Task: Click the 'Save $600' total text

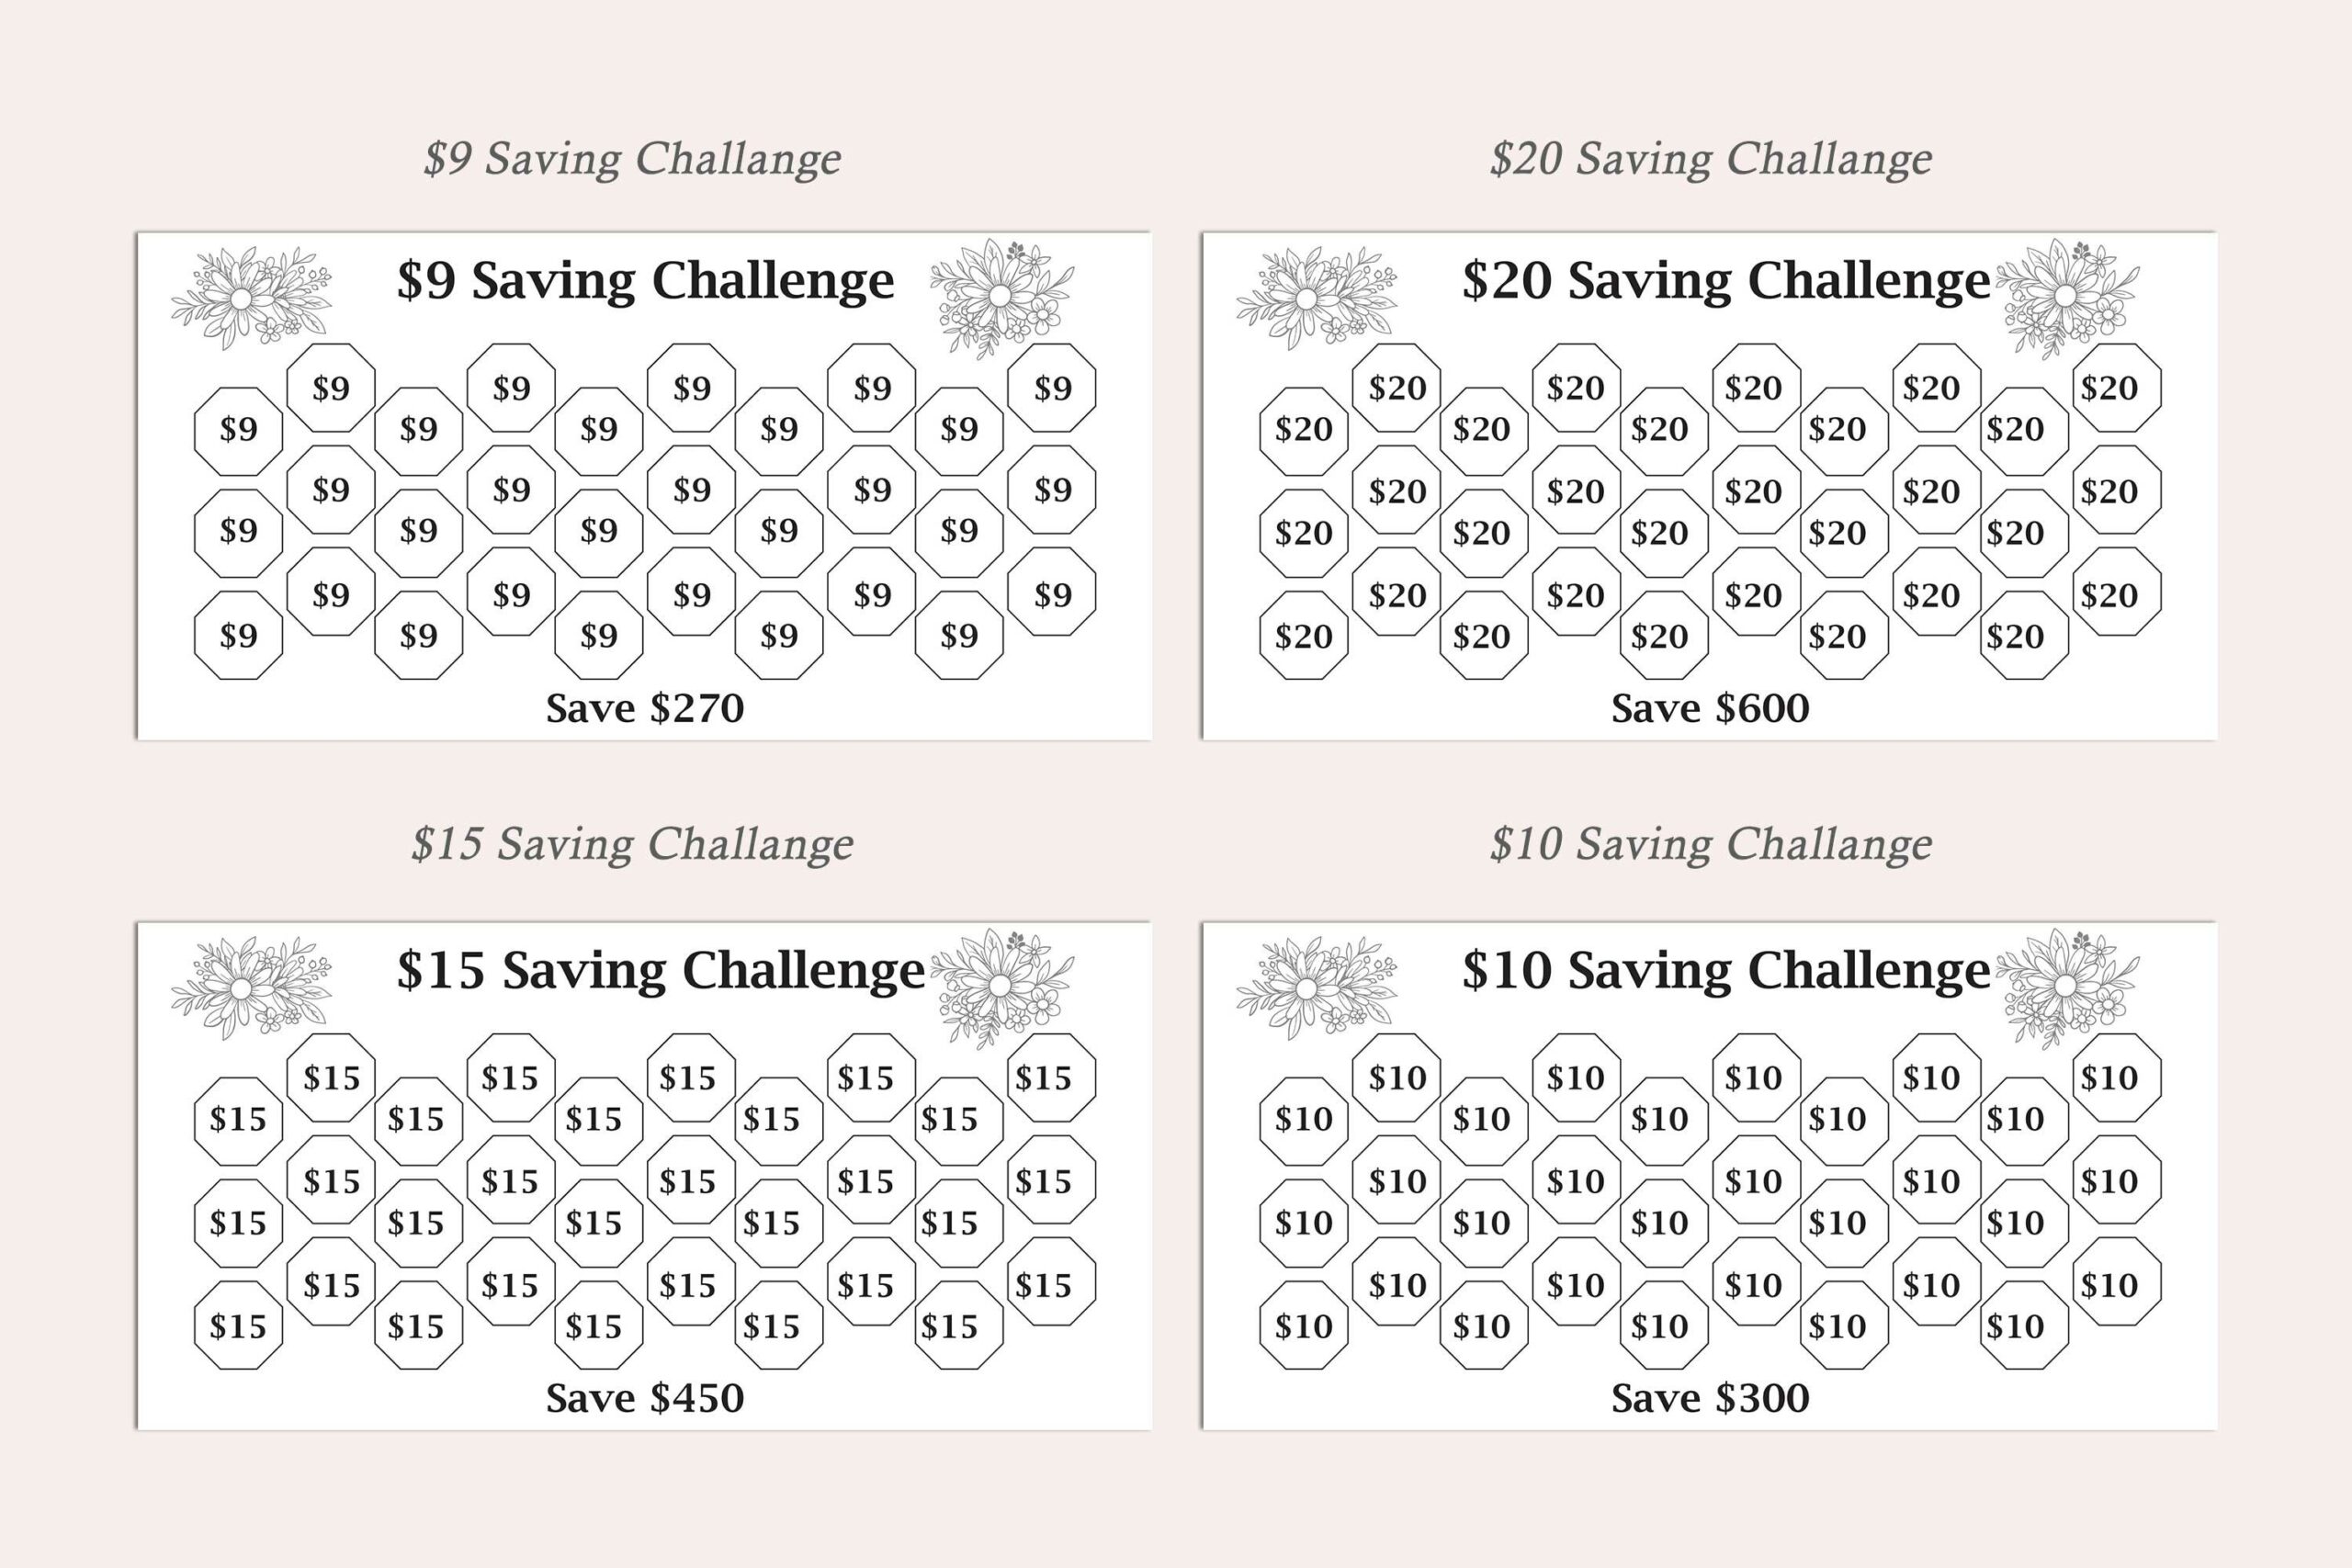Action: click(1710, 708)
